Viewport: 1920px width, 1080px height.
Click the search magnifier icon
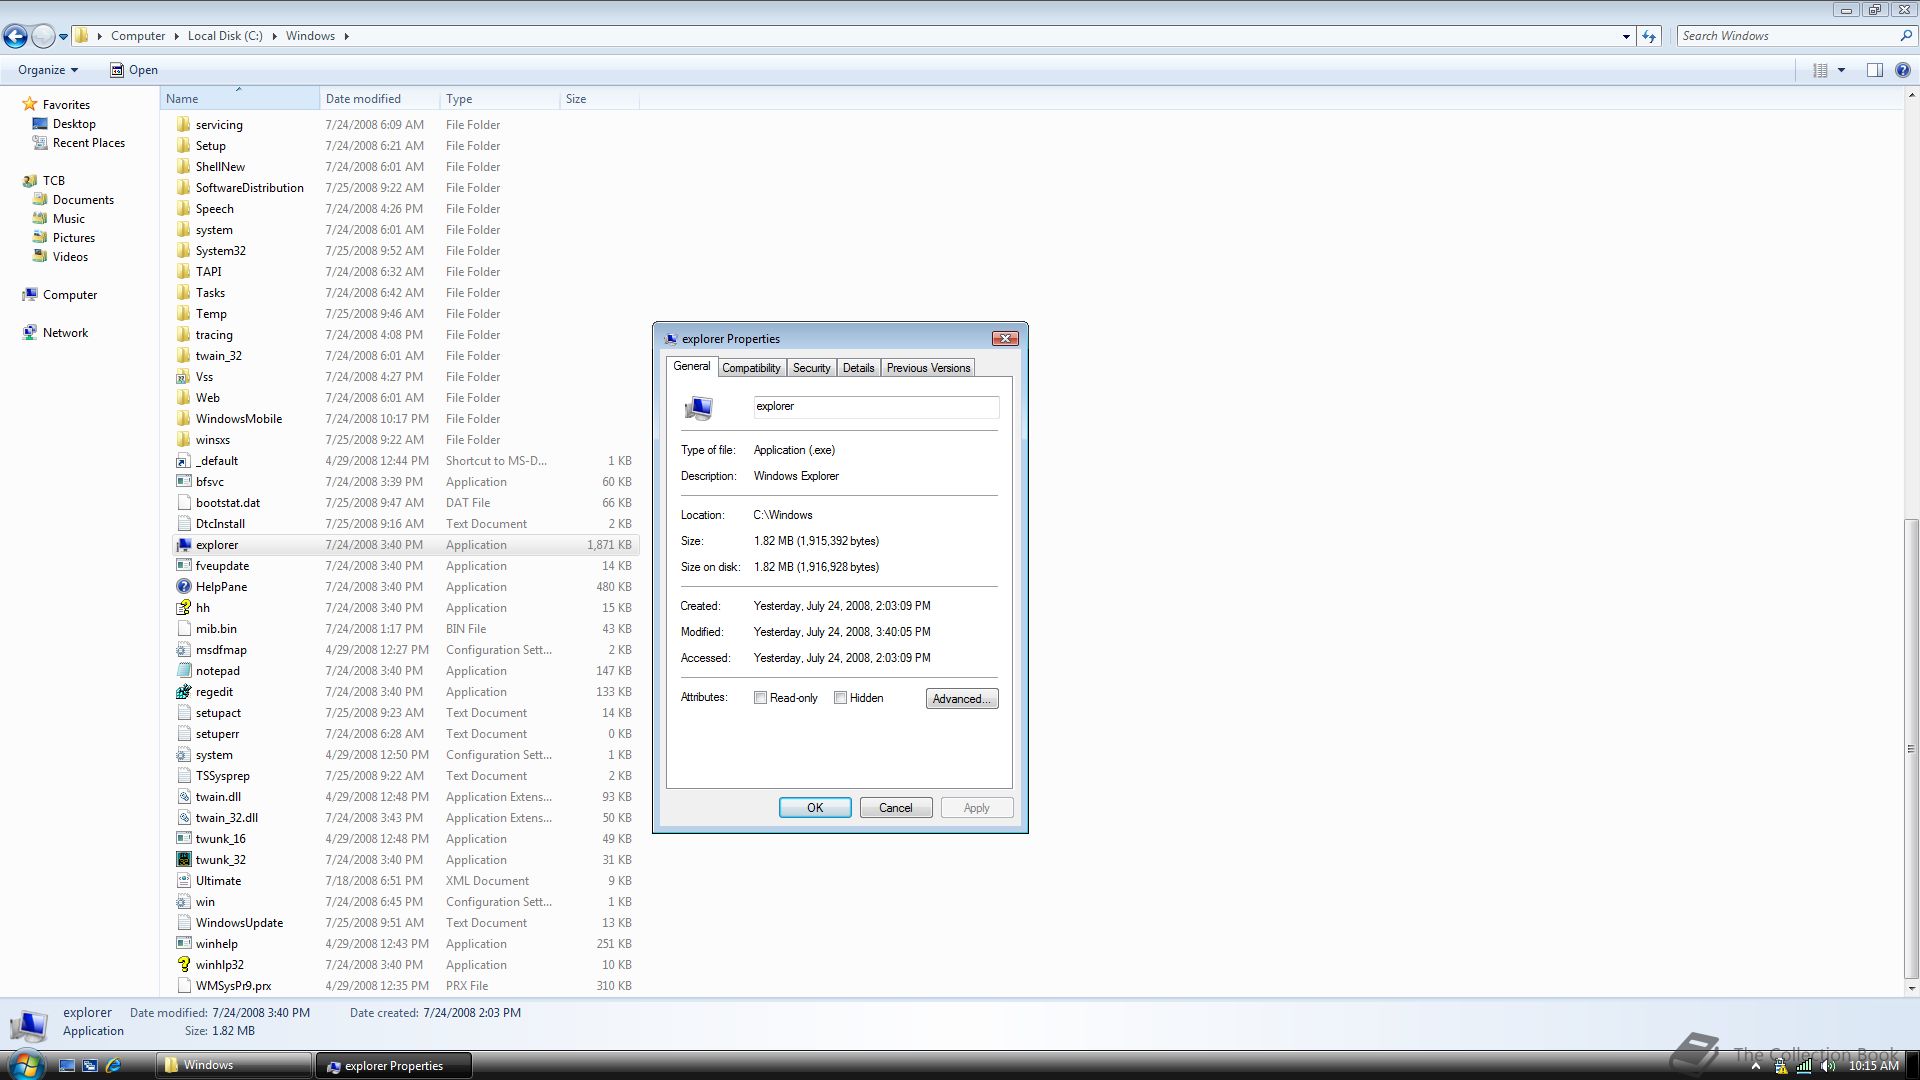[1905, 35]
